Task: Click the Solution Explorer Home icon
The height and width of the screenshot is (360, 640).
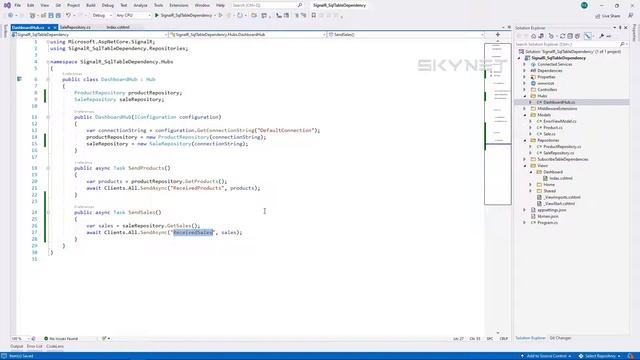Action: click(533, 36)
